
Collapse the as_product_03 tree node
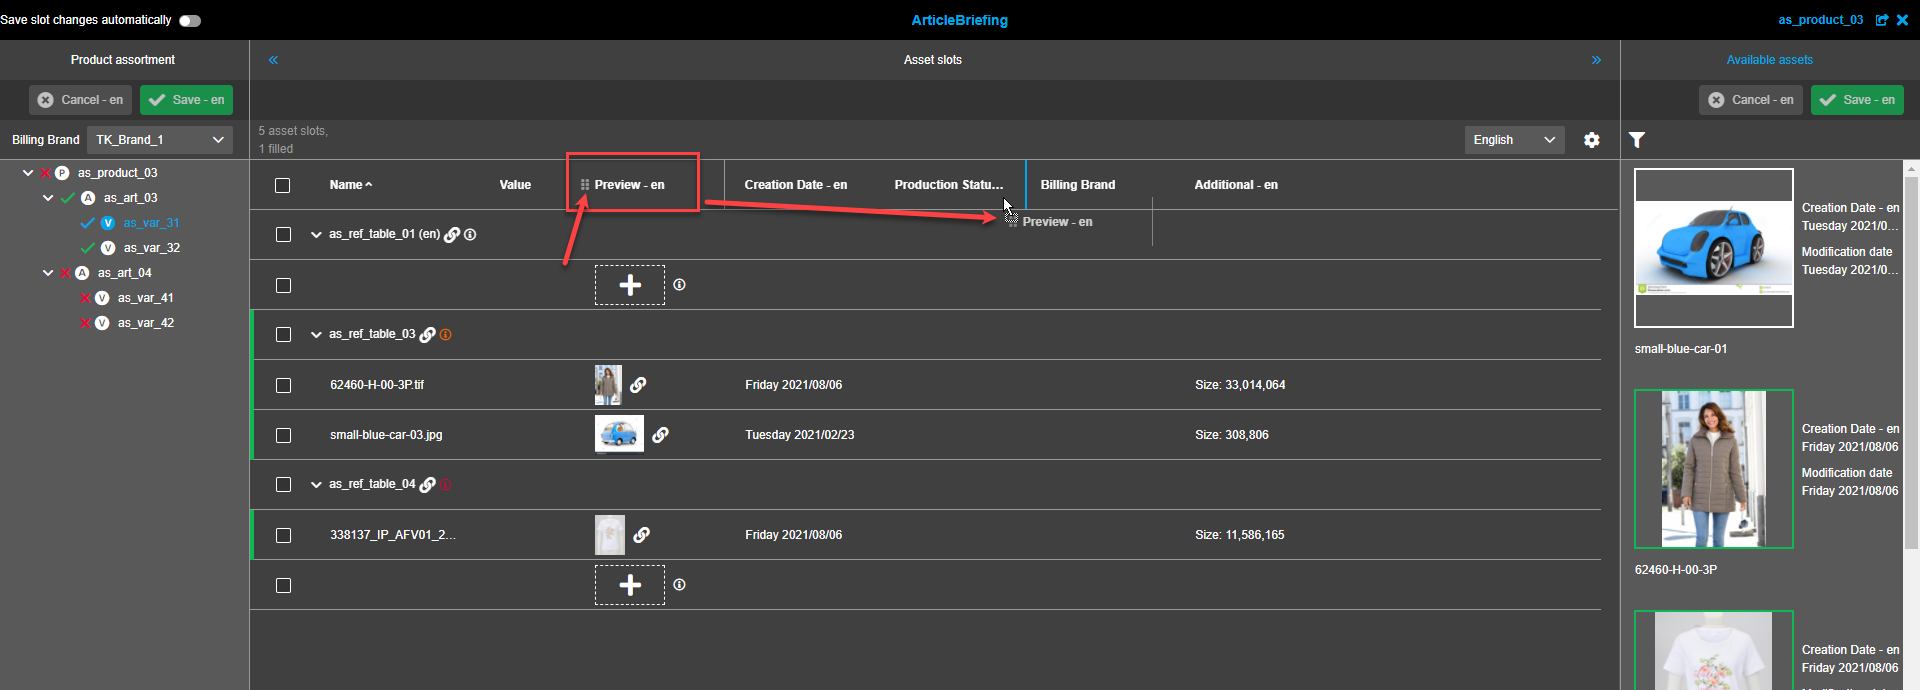(28, 173)
